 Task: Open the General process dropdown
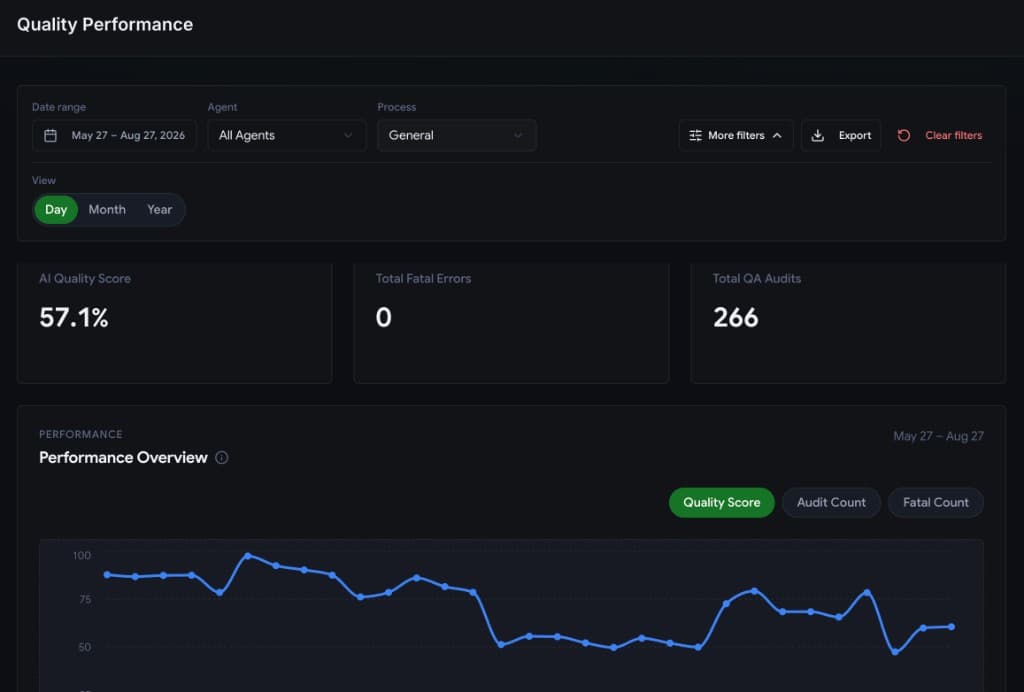(x=456, y=135)
